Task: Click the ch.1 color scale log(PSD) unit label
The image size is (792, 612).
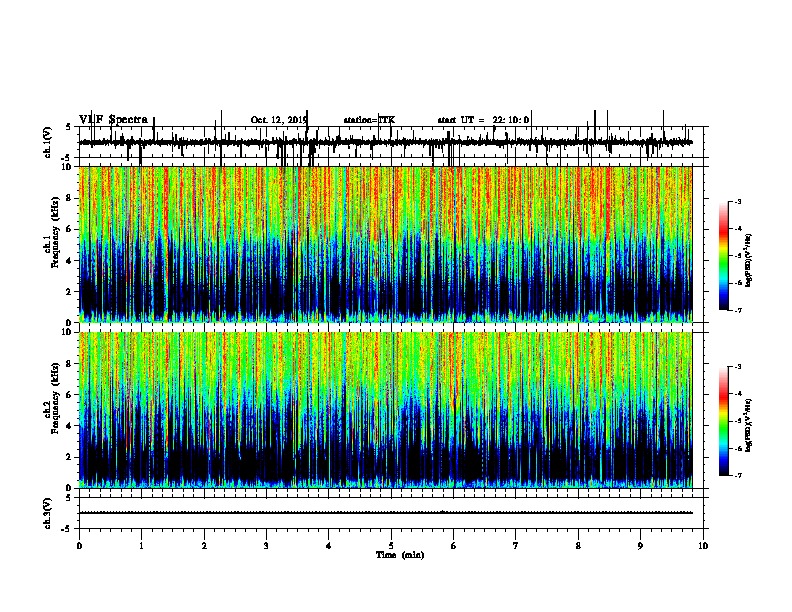Action: (x=750, y=261)
